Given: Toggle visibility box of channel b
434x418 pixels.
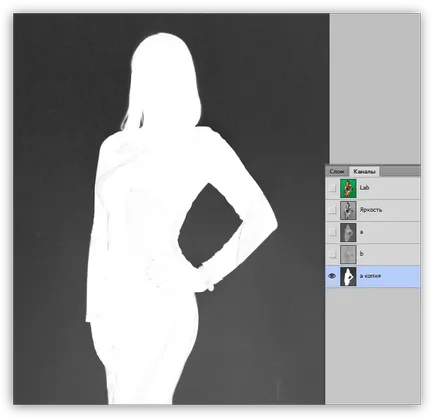Looking at the screenshot, I should [x=332, y=254].
